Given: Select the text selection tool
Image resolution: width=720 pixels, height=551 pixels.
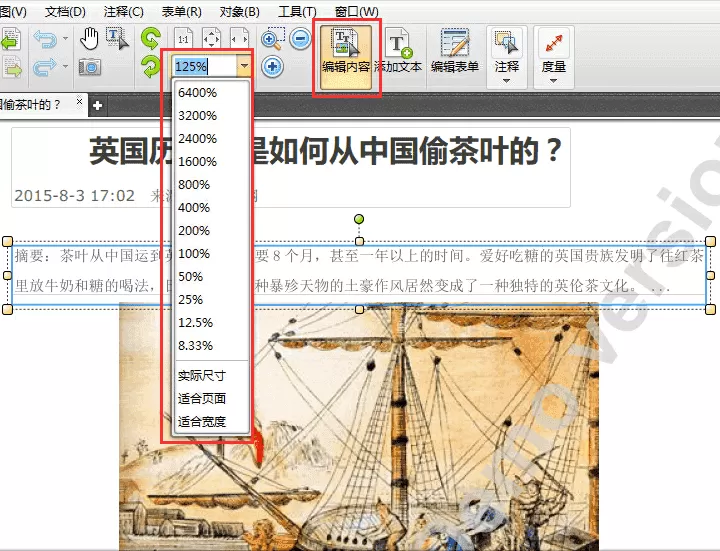Looking at the screenshot, I should tap(118, 39).
